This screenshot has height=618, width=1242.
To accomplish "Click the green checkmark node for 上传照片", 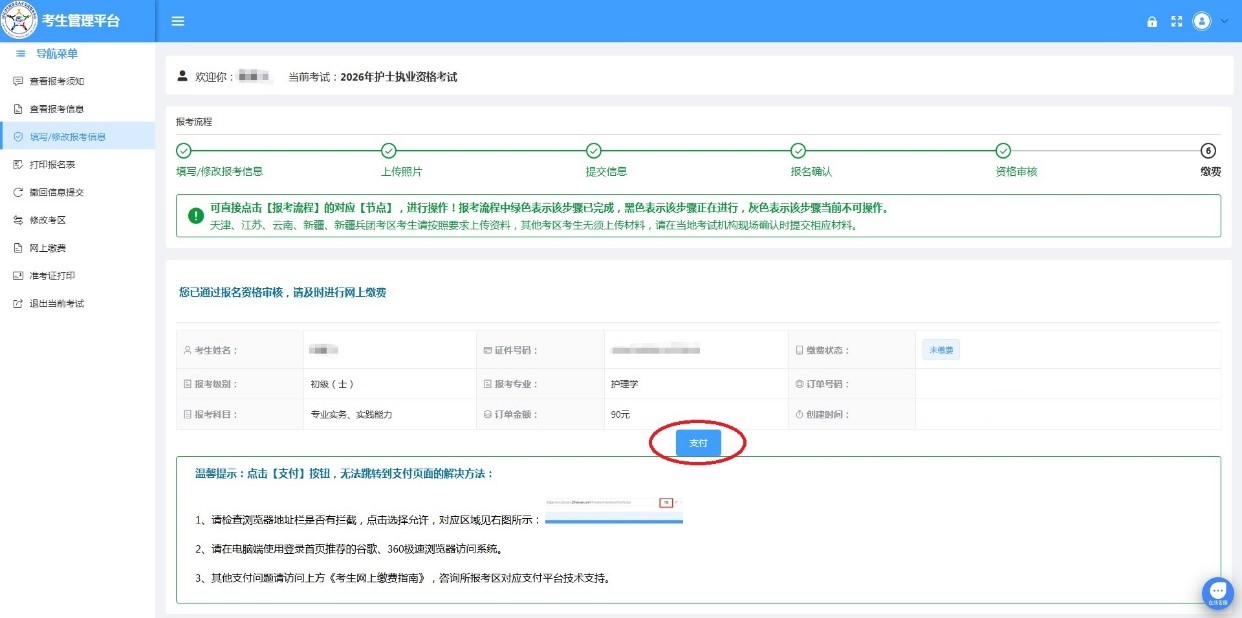I will pyautogui.click(x=389, y=151).
